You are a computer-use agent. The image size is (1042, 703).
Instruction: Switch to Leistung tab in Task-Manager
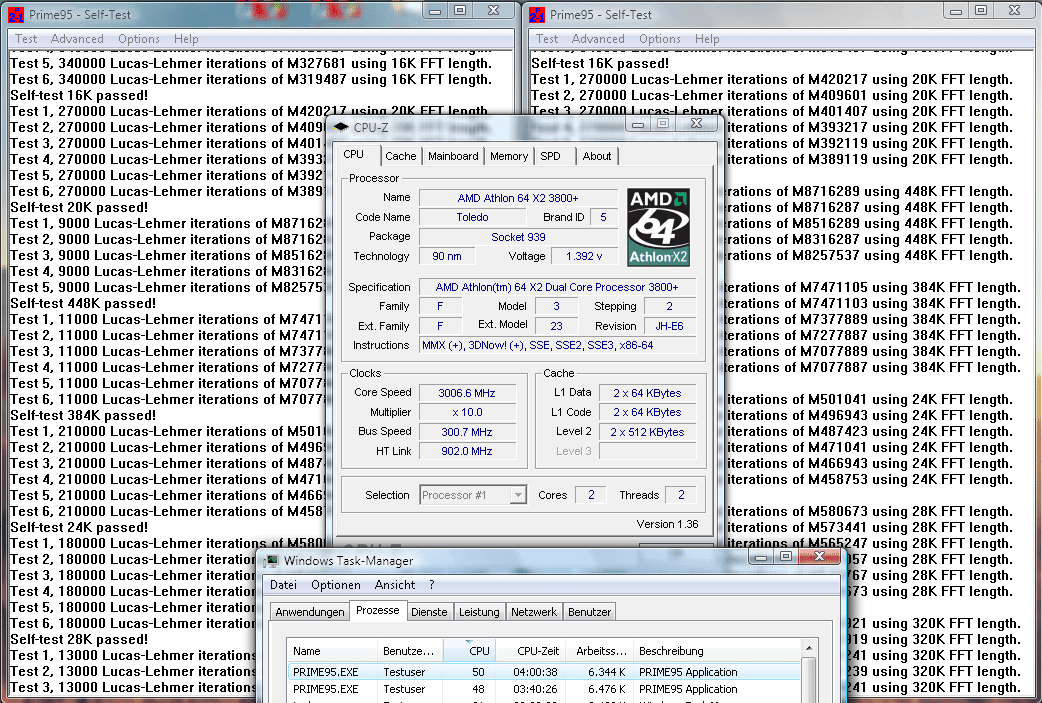(x=479, y=612)
